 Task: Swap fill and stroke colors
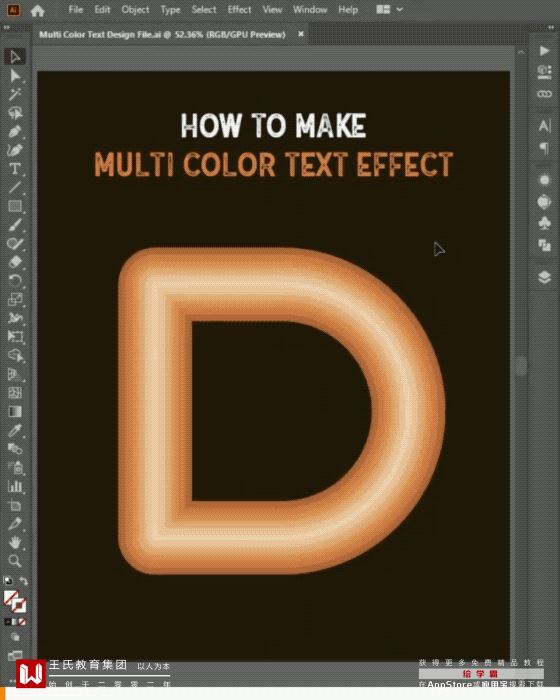pos(23,581)
